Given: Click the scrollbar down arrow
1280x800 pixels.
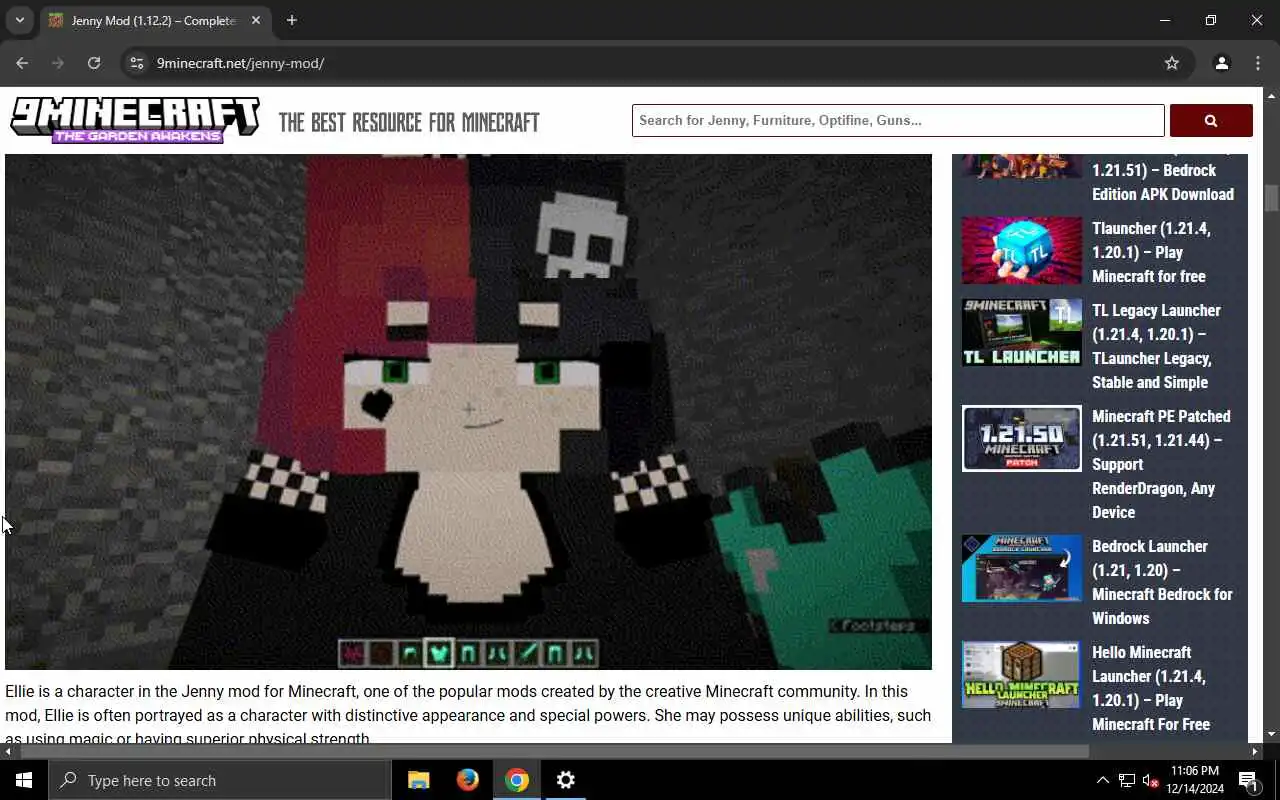Looking at the screenshot, I should pos(1271,734).
